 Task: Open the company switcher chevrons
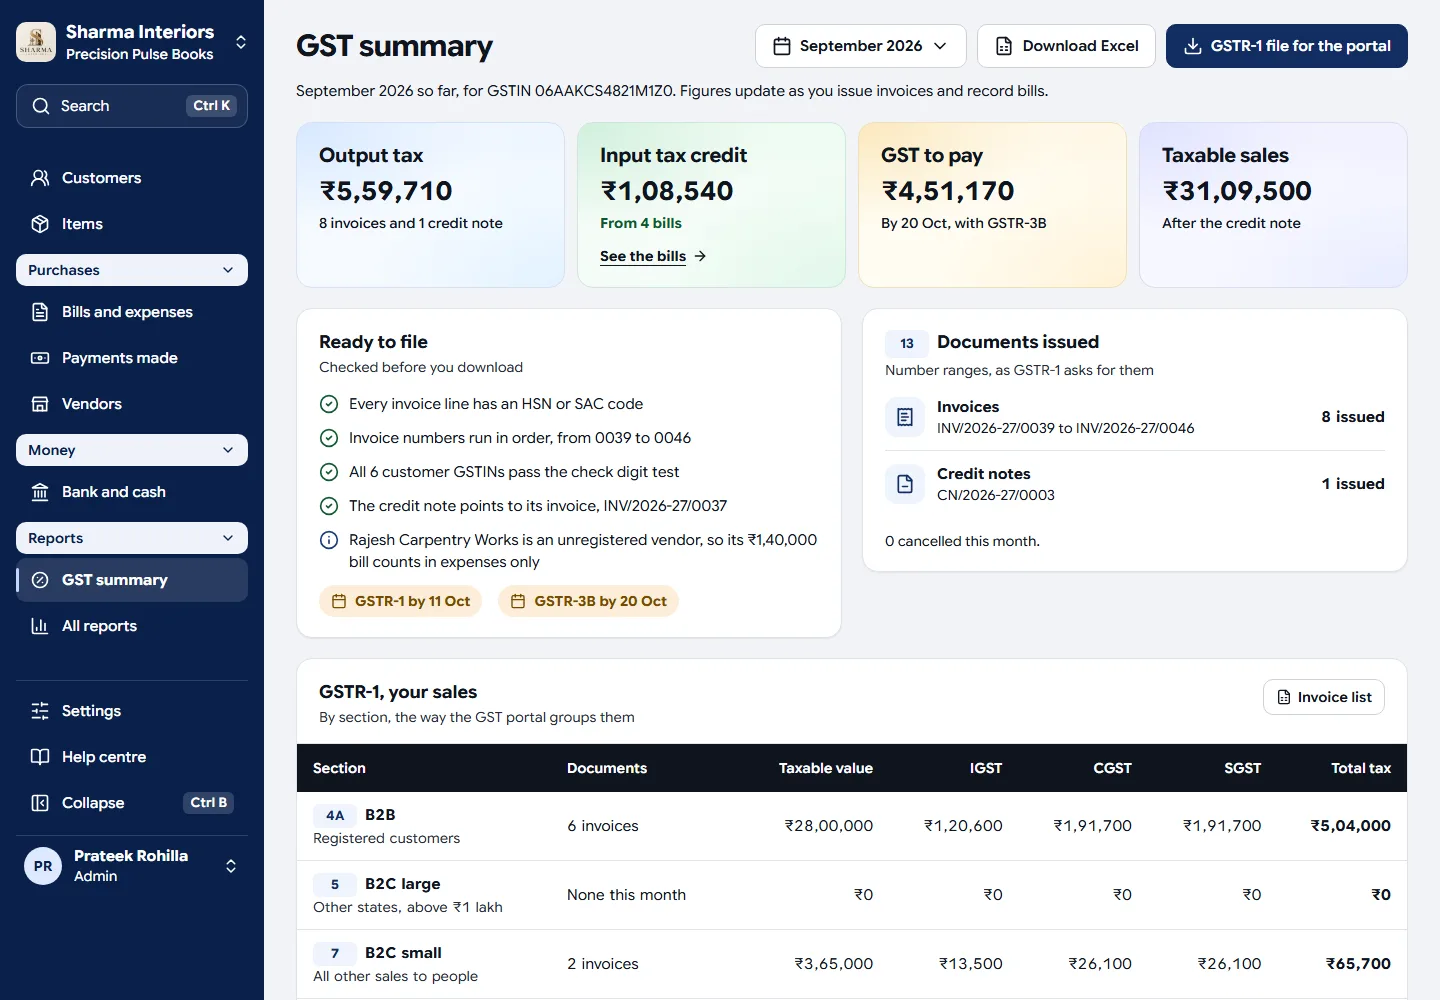[241, 42]
